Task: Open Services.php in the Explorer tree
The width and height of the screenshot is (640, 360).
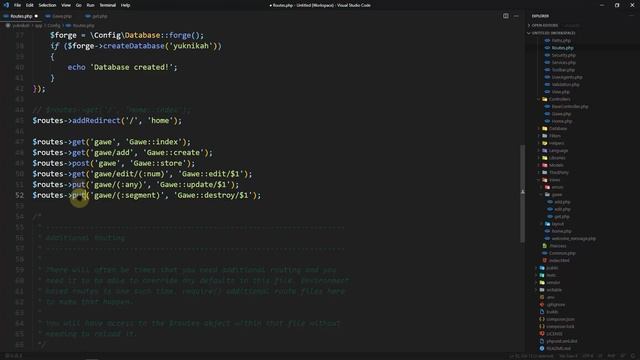Action: [563, 62]
